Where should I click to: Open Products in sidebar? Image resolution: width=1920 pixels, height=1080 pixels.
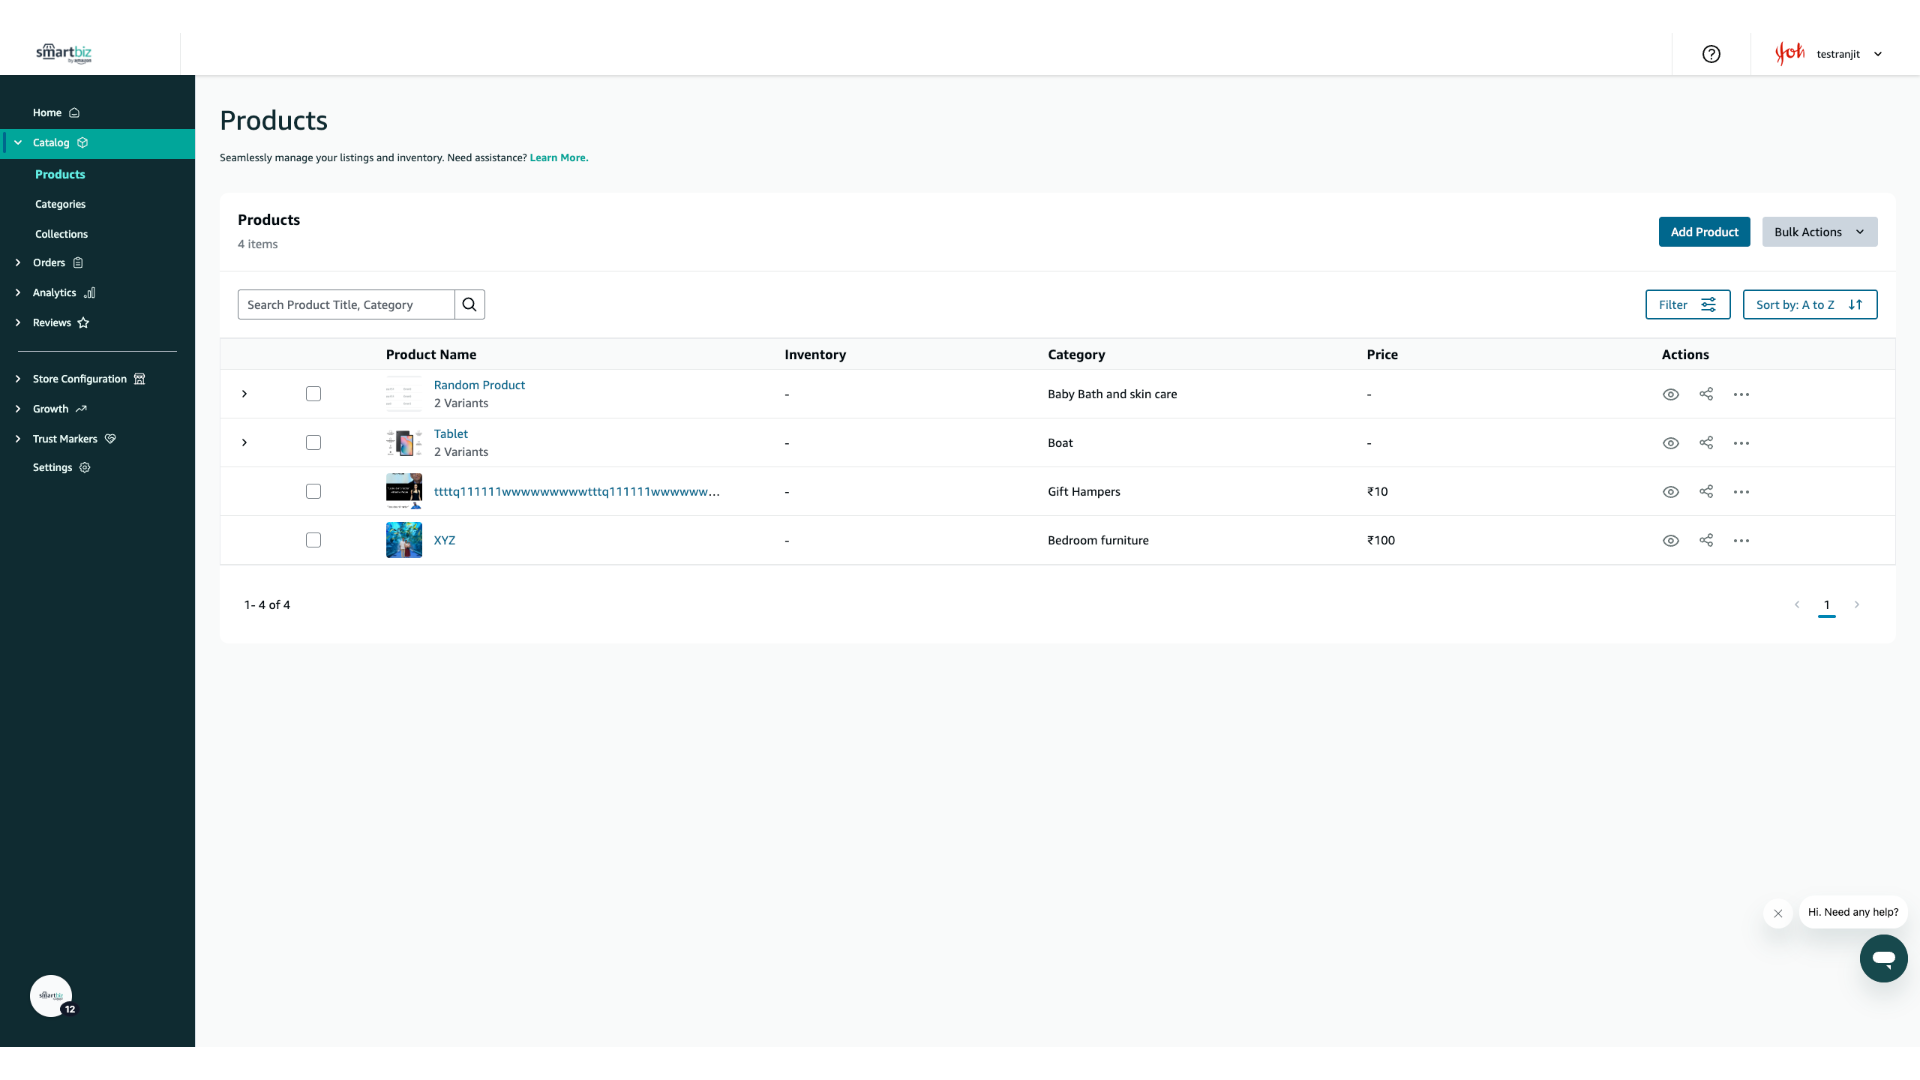point(60,174)
